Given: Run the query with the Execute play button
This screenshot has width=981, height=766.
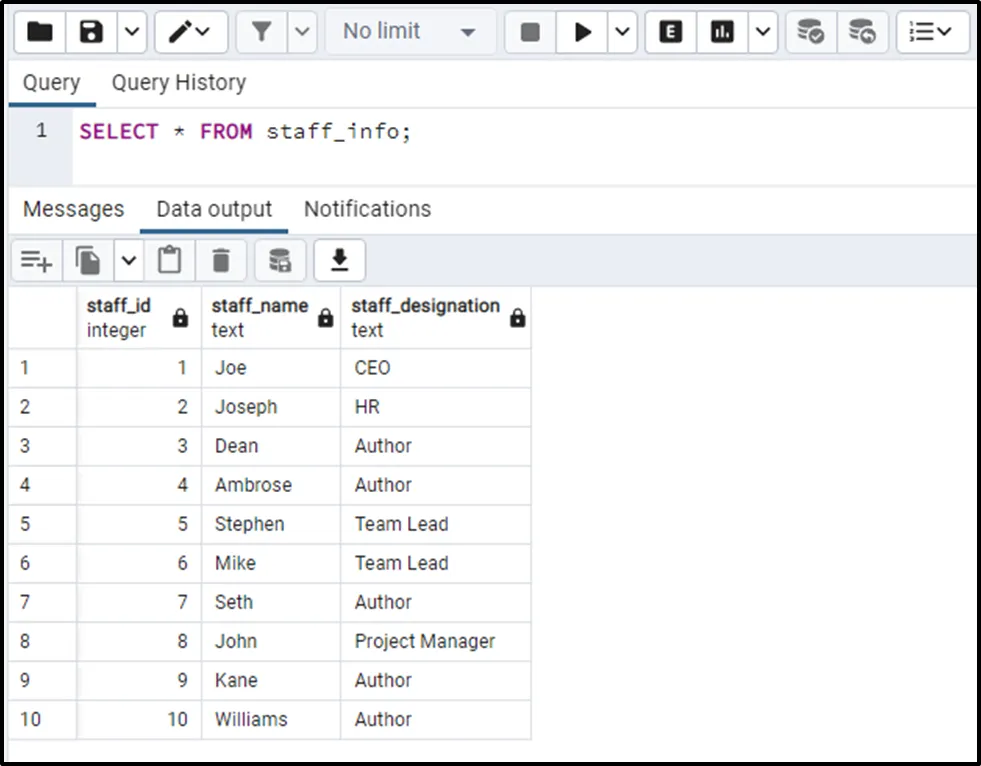Looking at the screenshot, I should click(x=582, y=32).
